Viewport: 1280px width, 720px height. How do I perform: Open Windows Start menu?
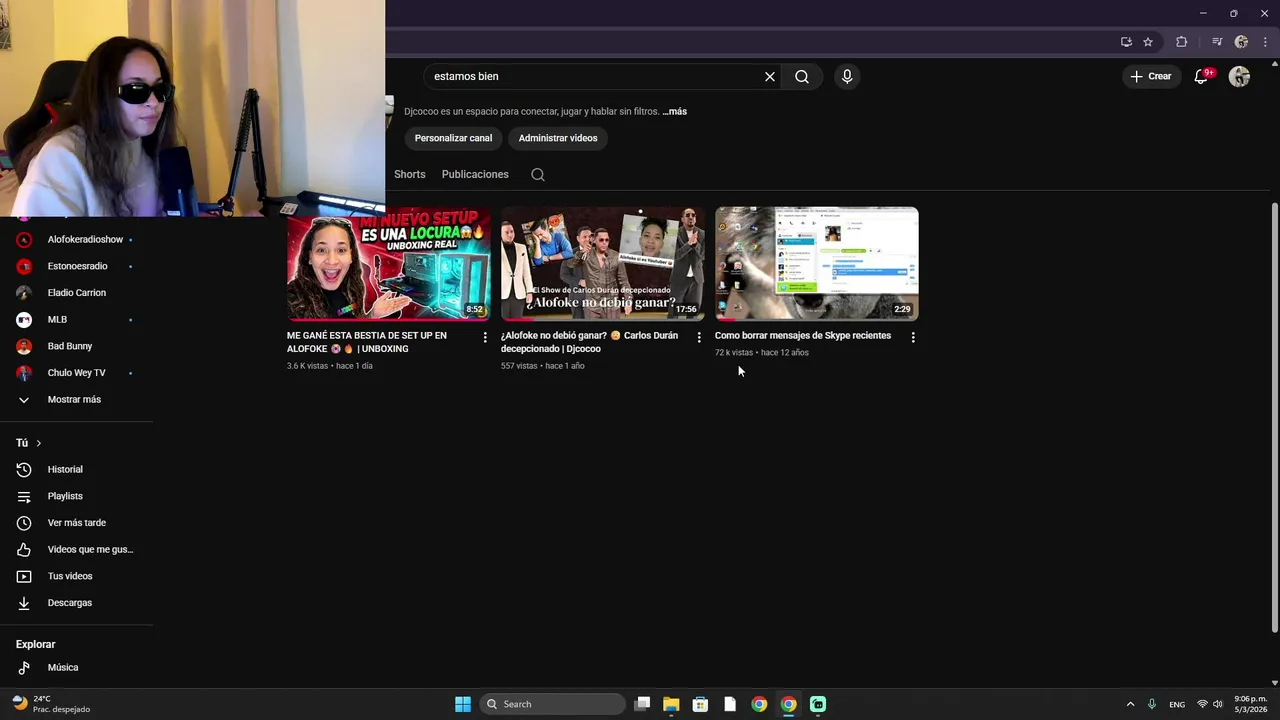(x=463, y=704)
